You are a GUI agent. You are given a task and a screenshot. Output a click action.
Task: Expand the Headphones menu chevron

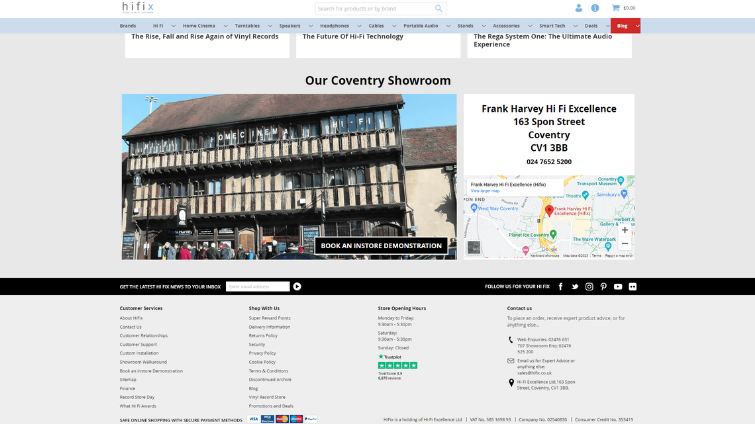point(359,26)
